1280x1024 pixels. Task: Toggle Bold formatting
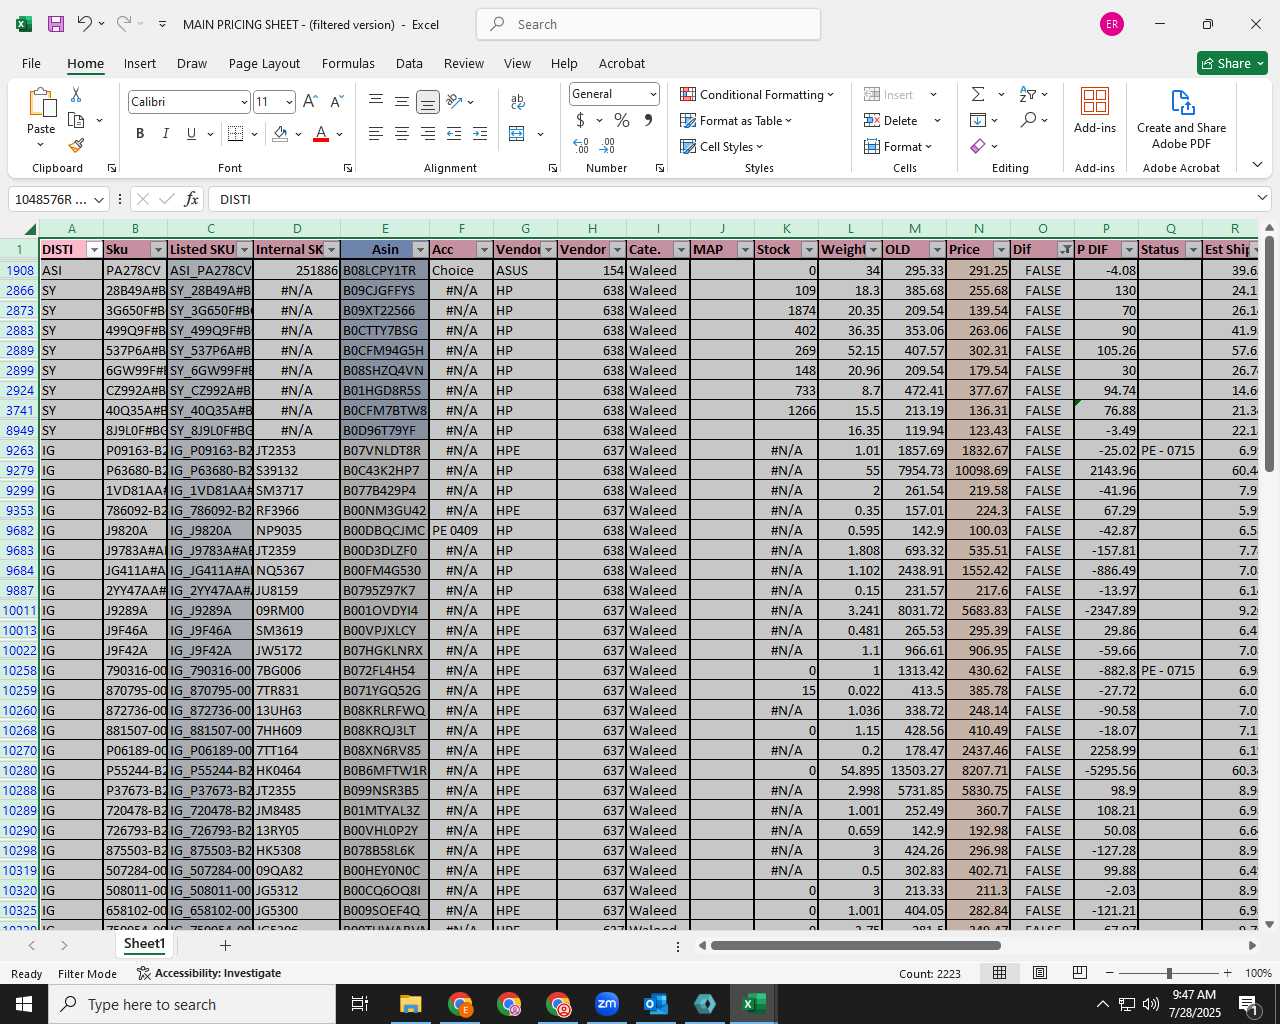tap(140, 133)
